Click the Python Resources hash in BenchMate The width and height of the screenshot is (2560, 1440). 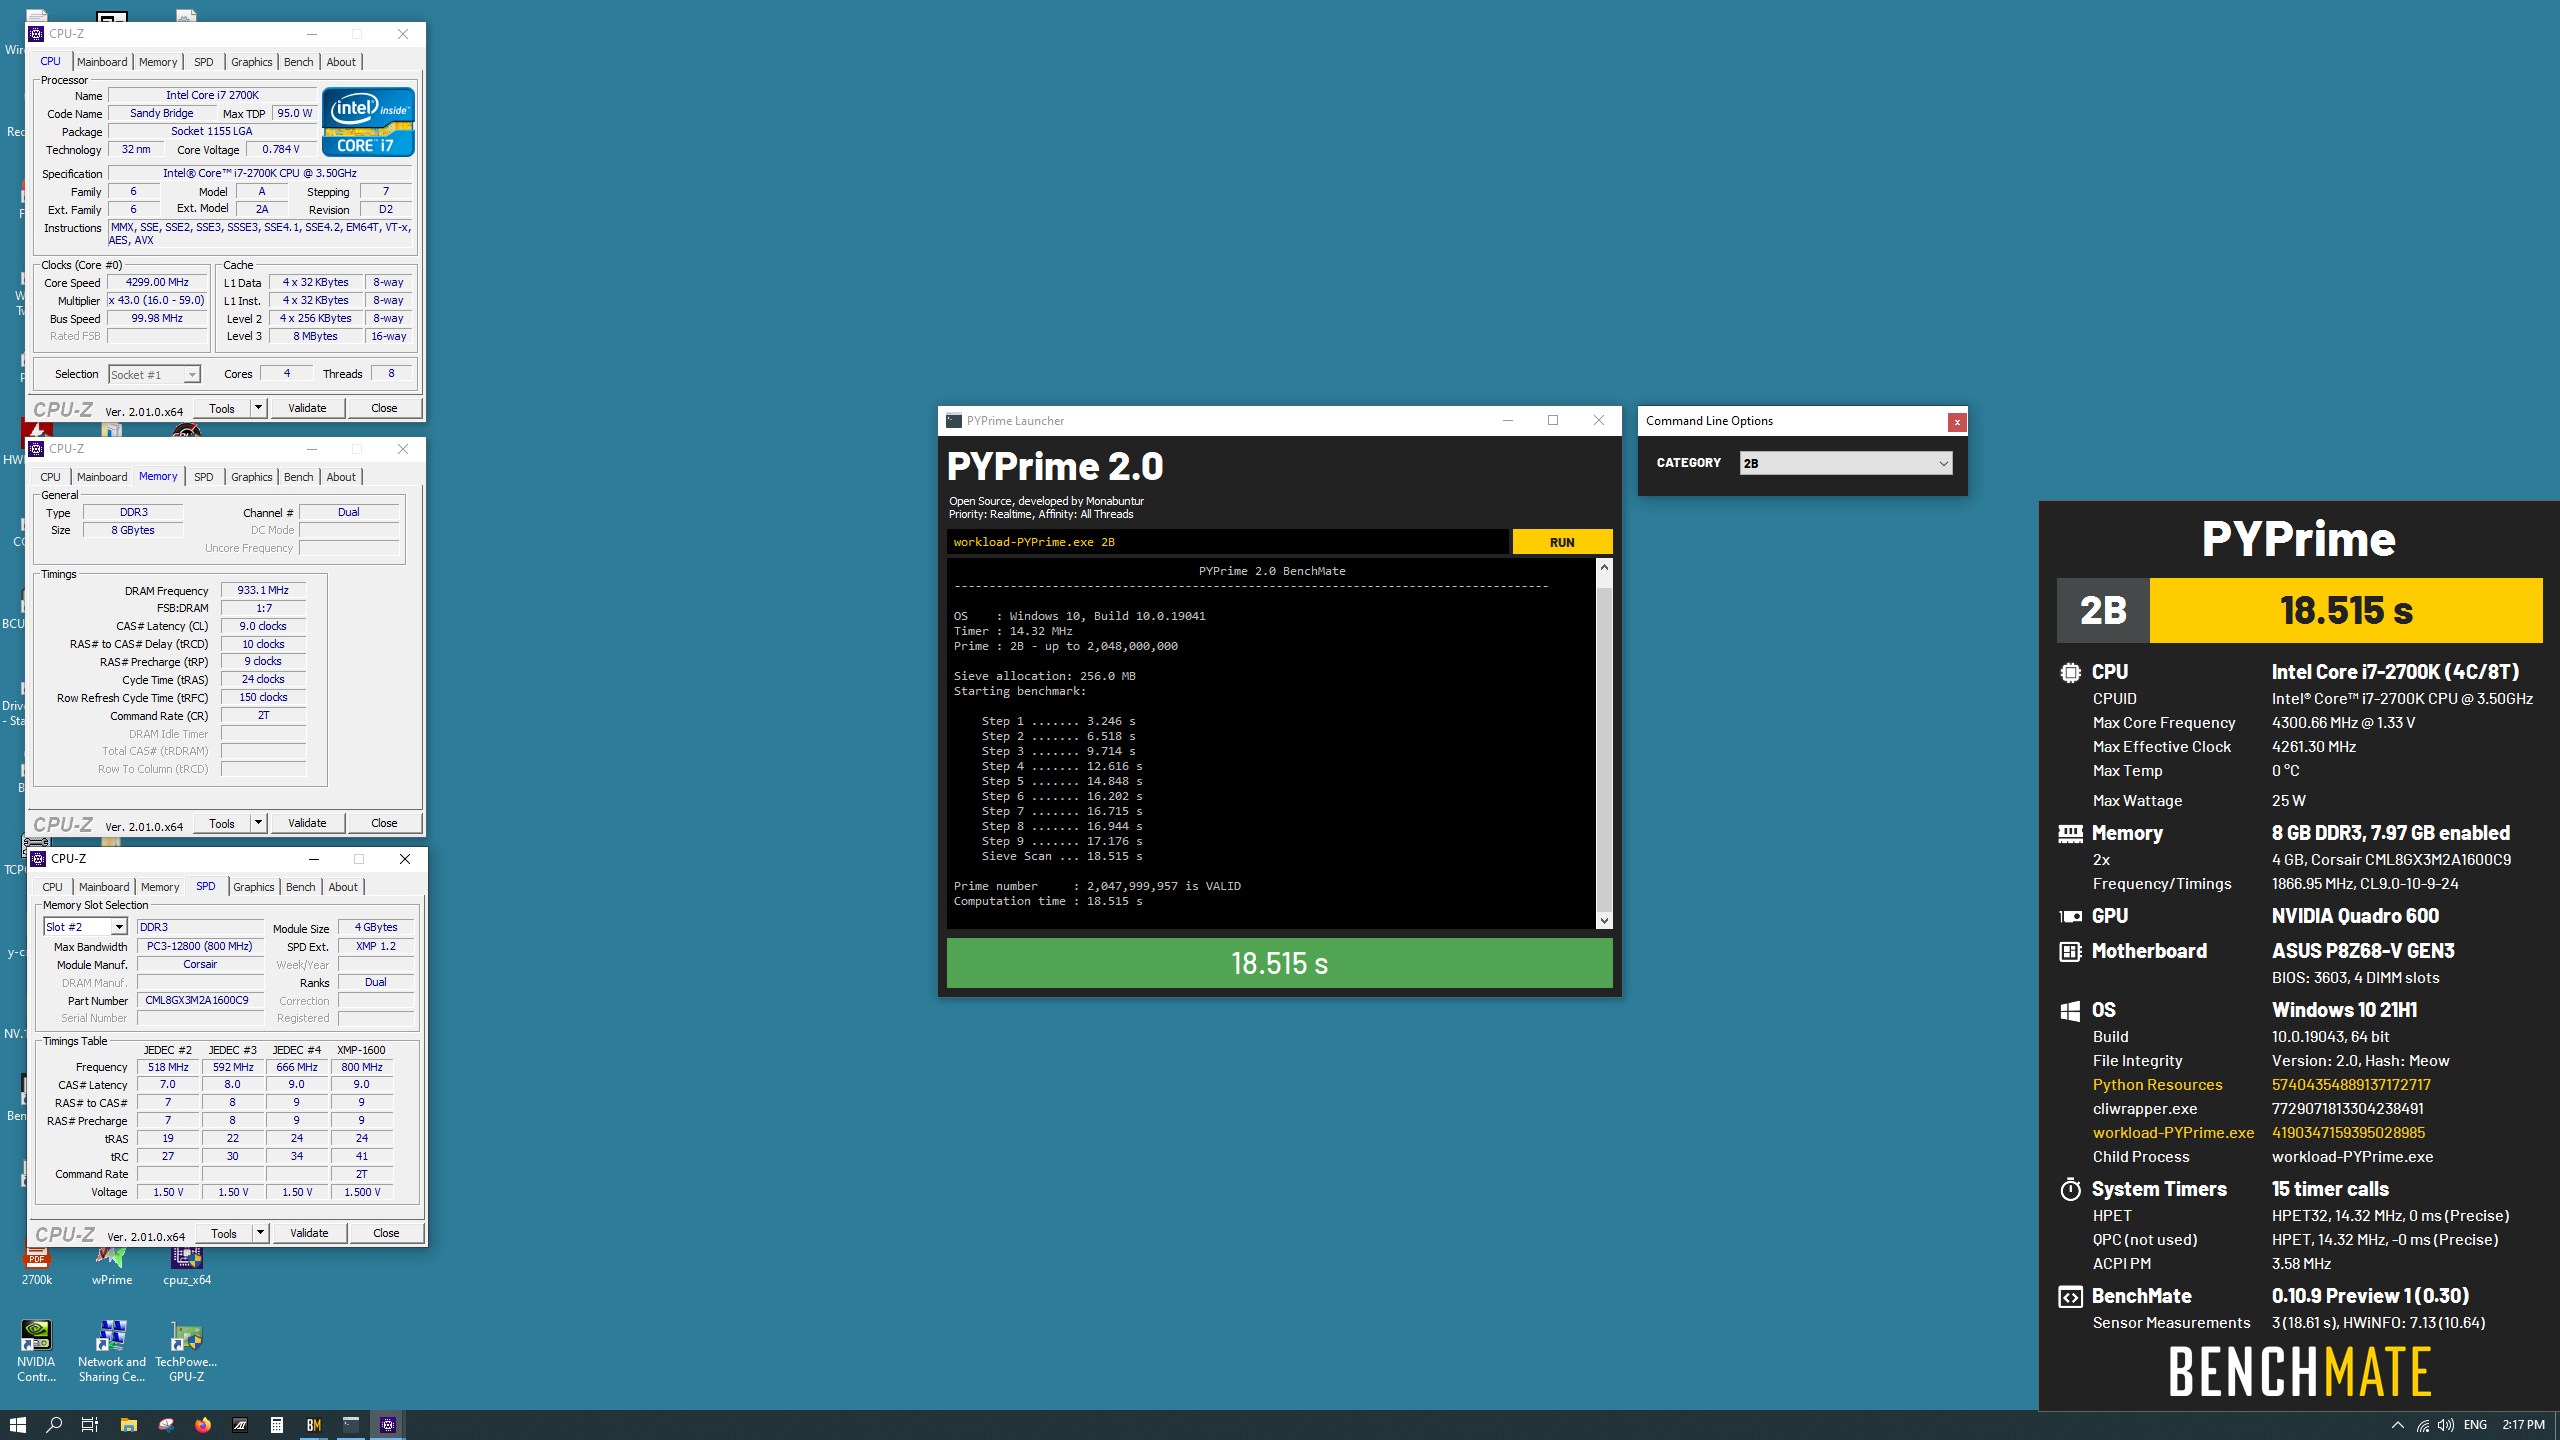2351,1085
